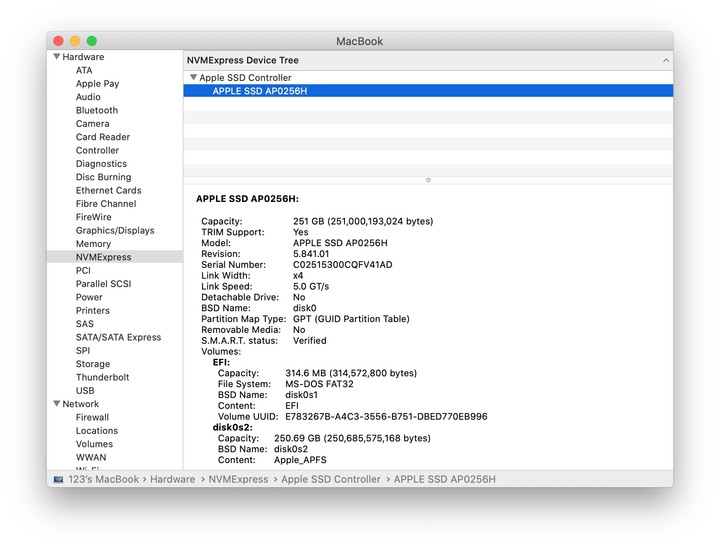Click the S.M.A.R.T. status Verified value

(x=309, y=341)
